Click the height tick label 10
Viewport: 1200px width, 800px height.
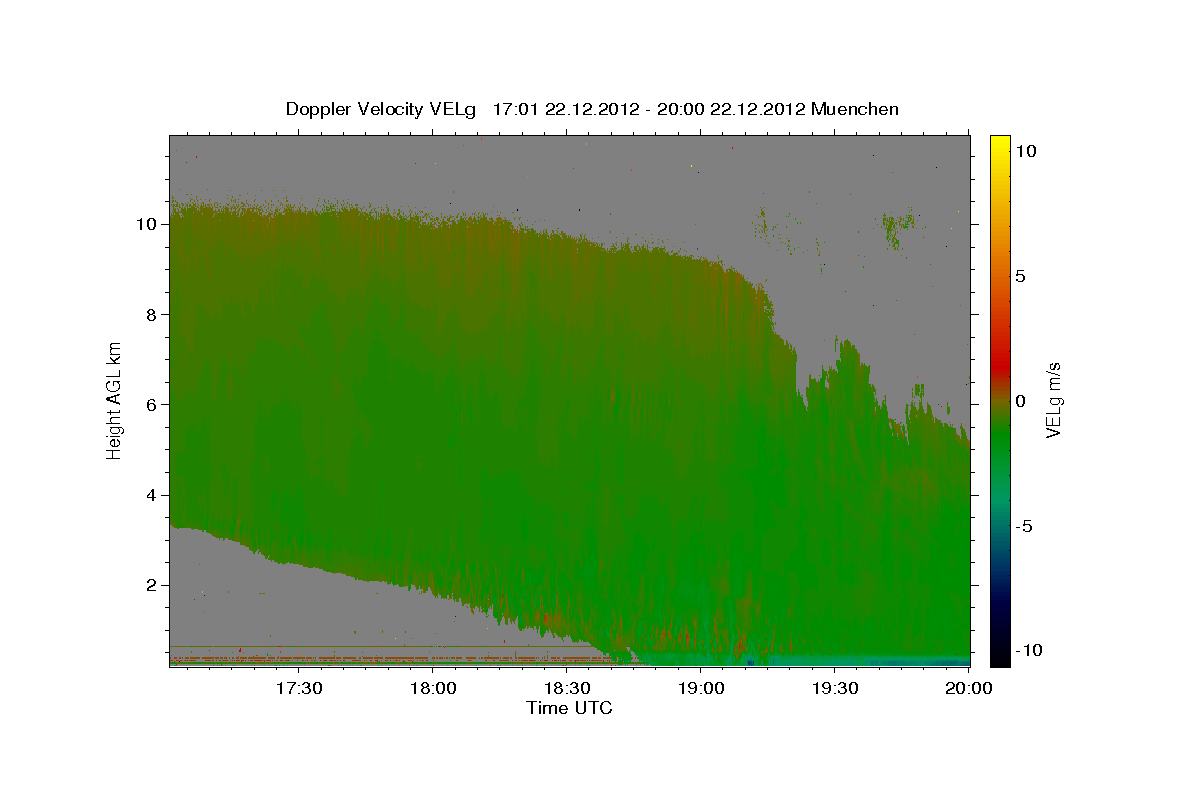(x=148, y=224)
